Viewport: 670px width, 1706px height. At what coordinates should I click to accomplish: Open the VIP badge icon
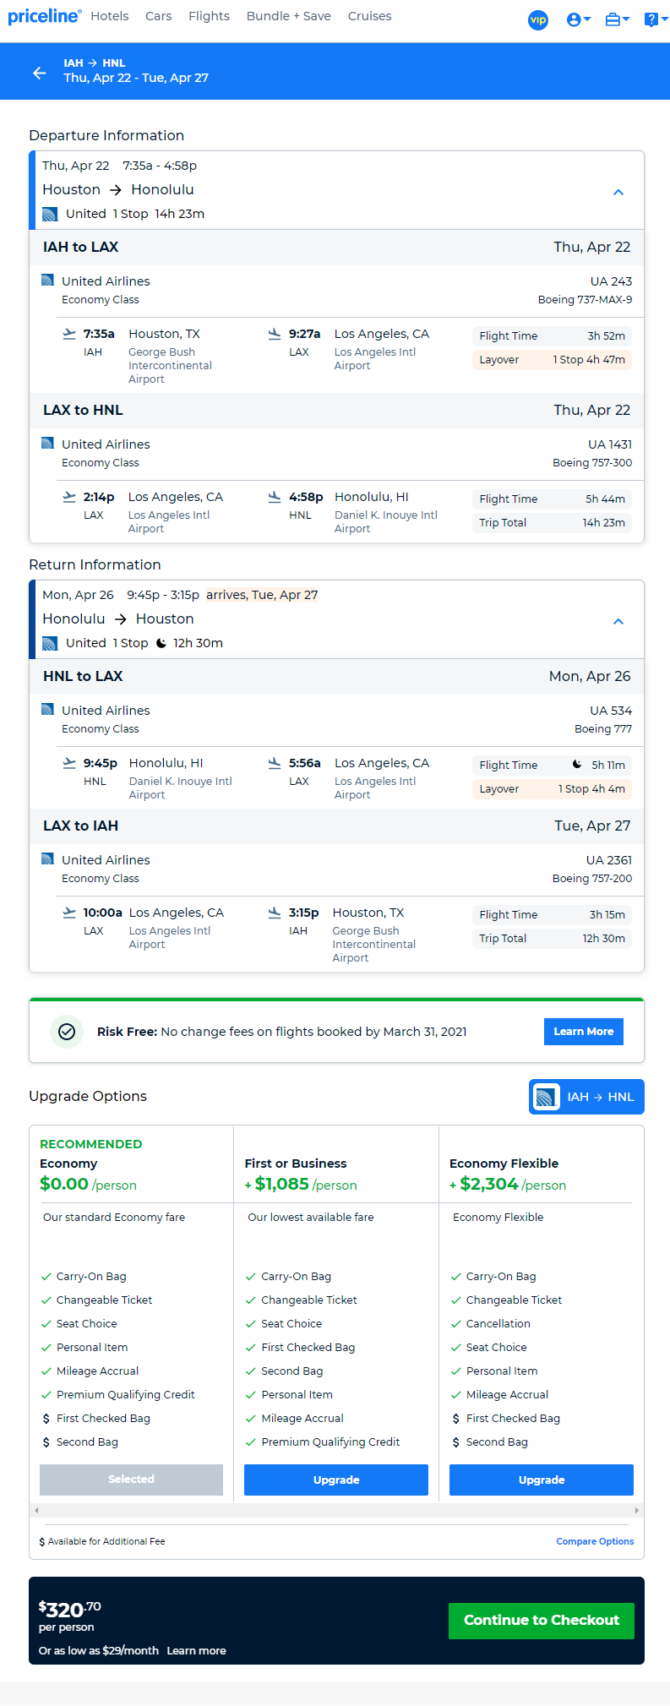(x=538, y=20)
